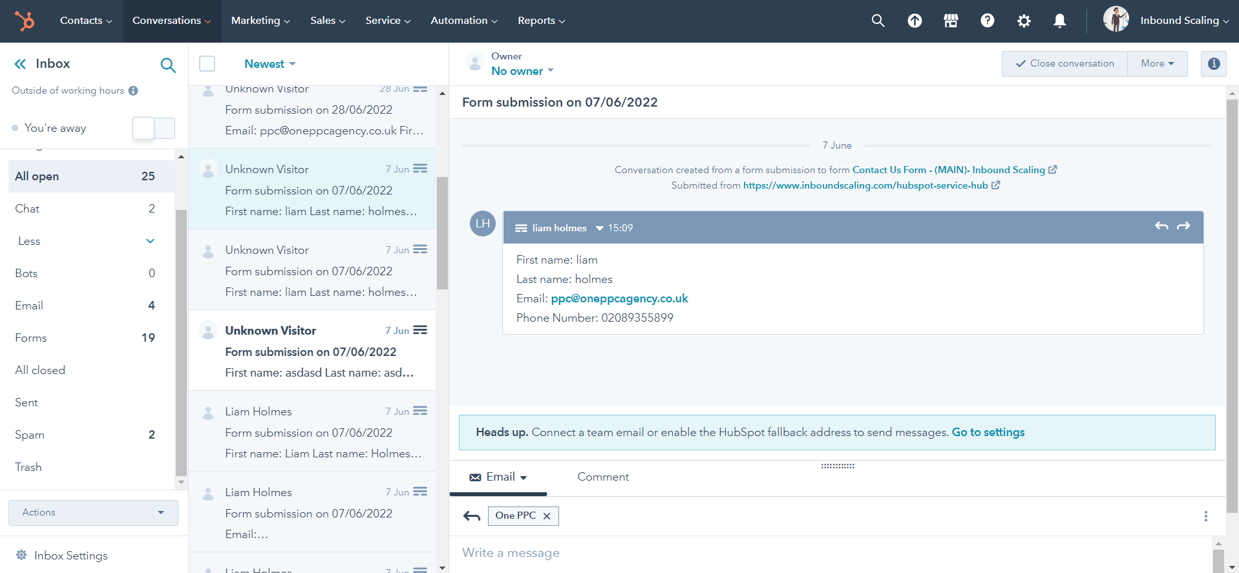Open Actions dropdown in sidebar
Viewport: 1239px width, 573px height.
[93, 512]
